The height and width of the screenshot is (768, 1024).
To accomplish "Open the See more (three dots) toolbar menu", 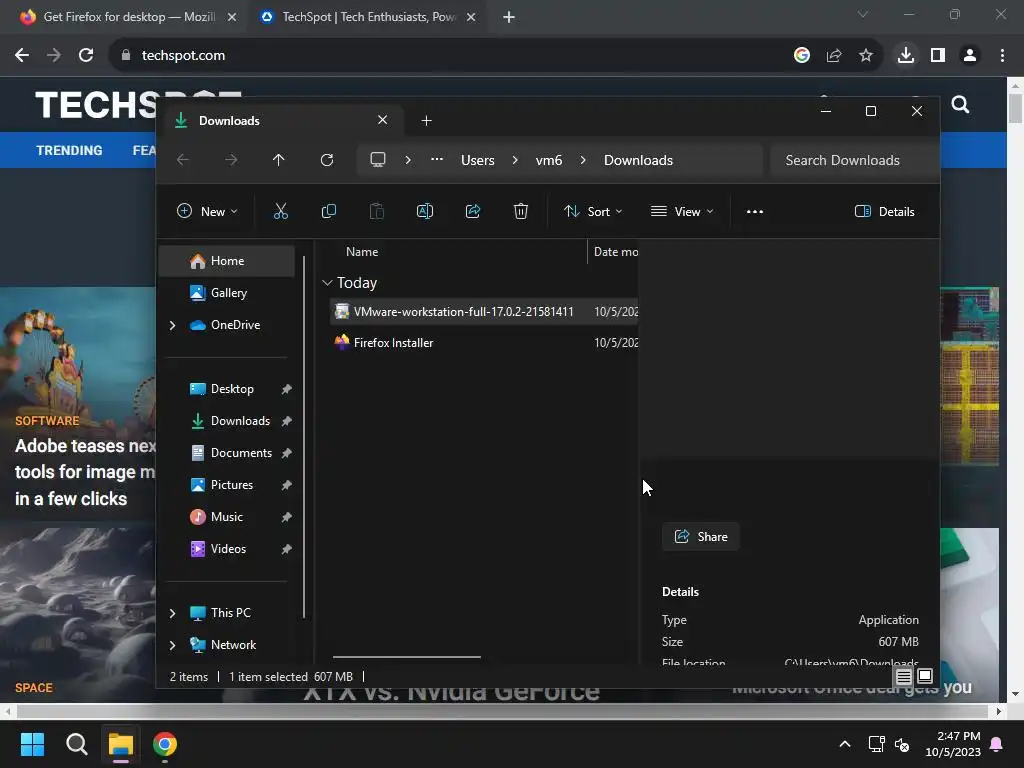I will [755, 212].
